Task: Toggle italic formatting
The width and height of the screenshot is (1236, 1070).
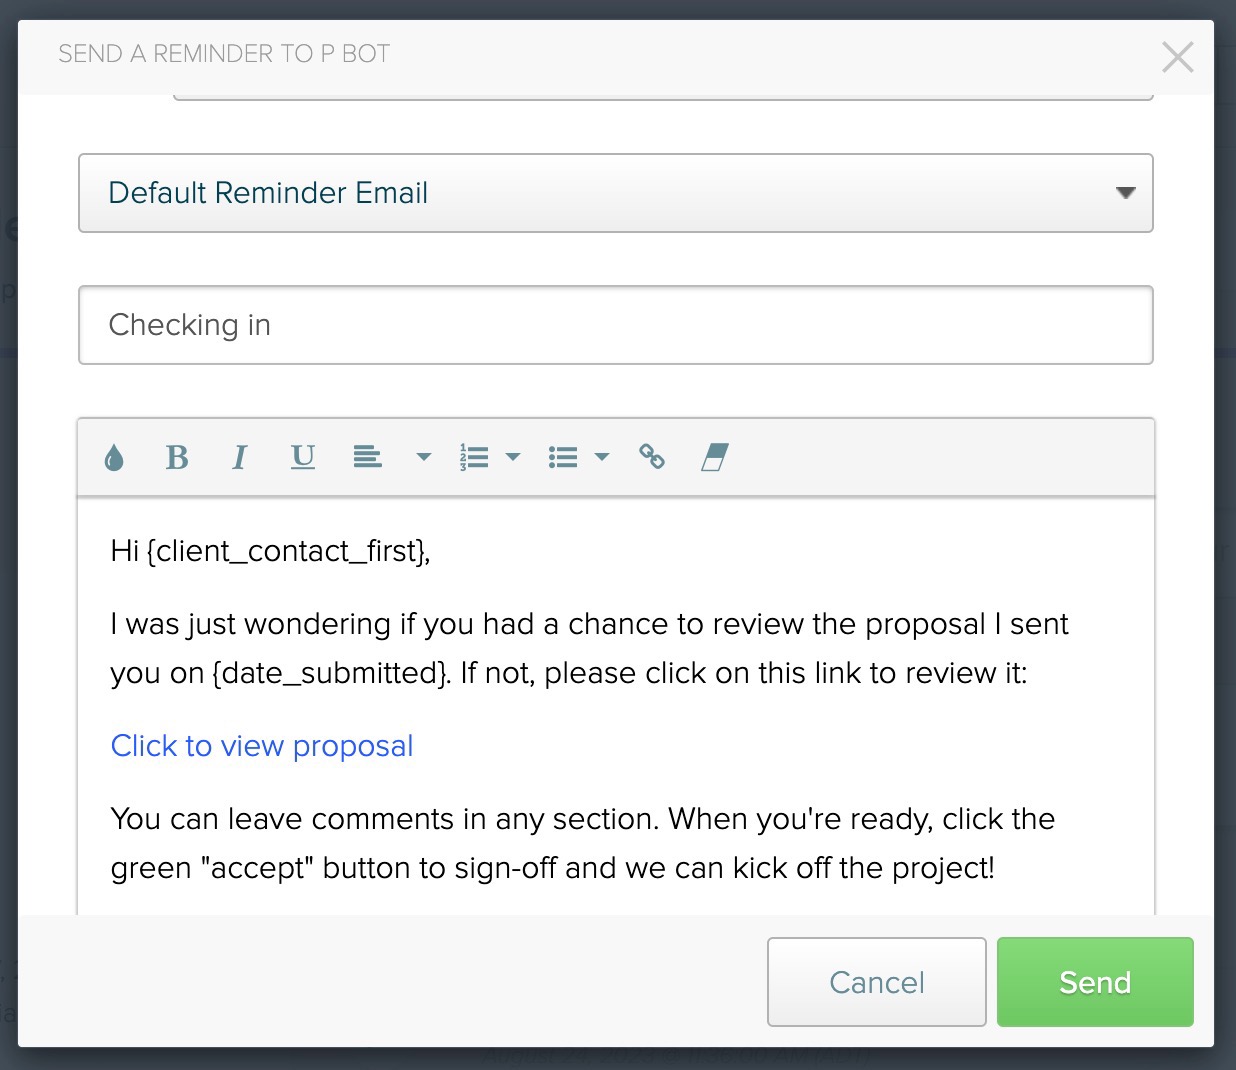Action: pyautogui.click(x=239, y=458)
